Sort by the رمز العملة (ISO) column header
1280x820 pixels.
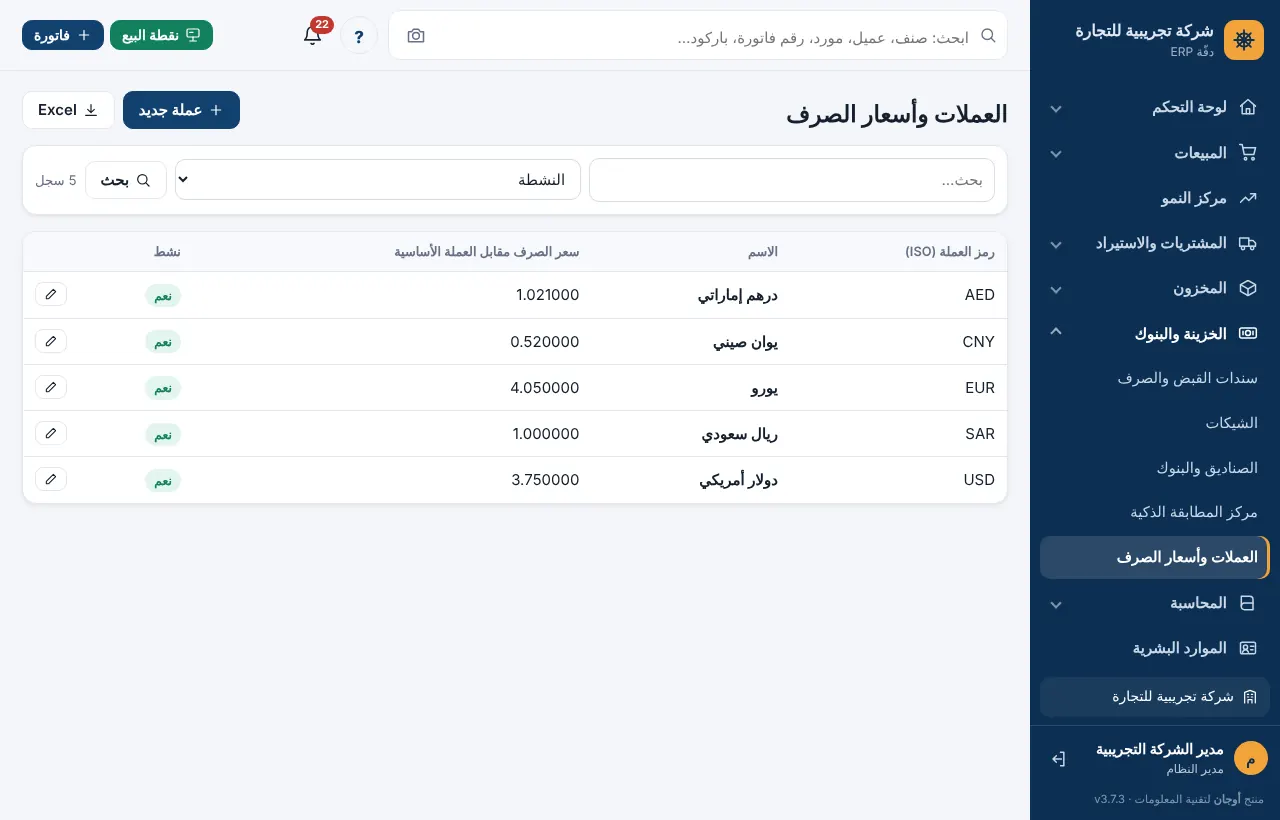click(950, 252)
